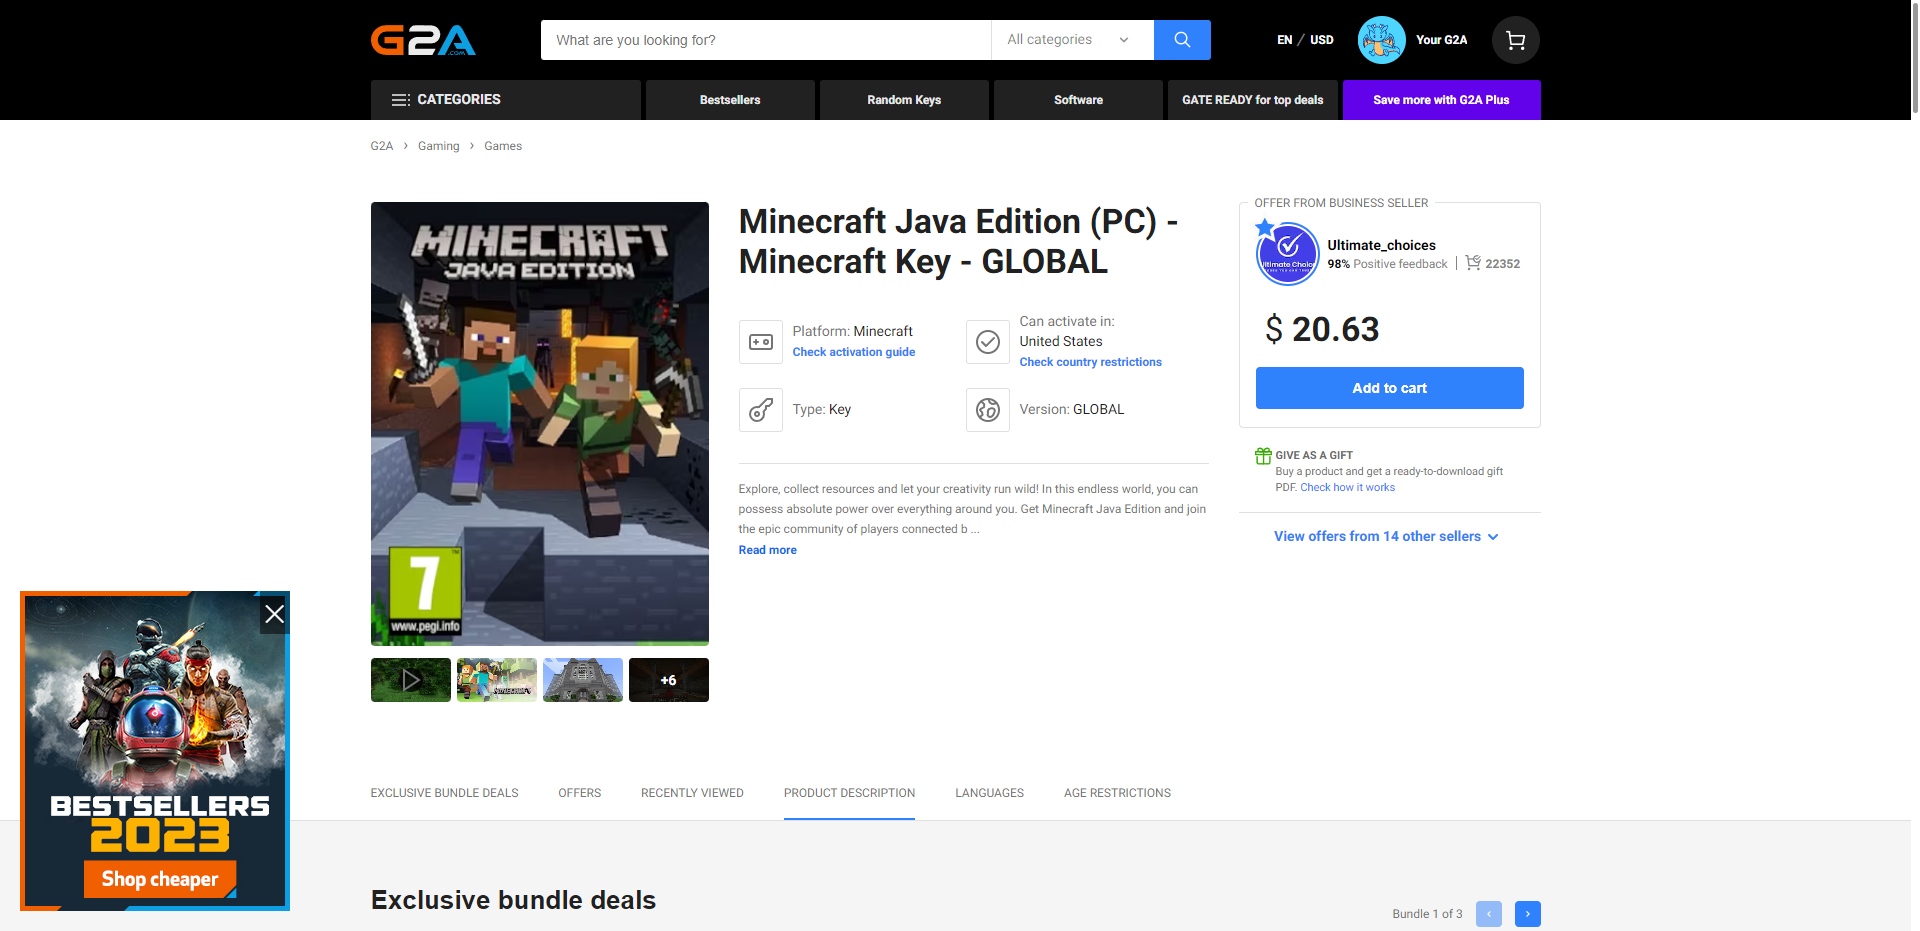This screenshot has width=1920, height=931.
Task: Click G2A breadcrumb link
Action: [x=382, y=146]
